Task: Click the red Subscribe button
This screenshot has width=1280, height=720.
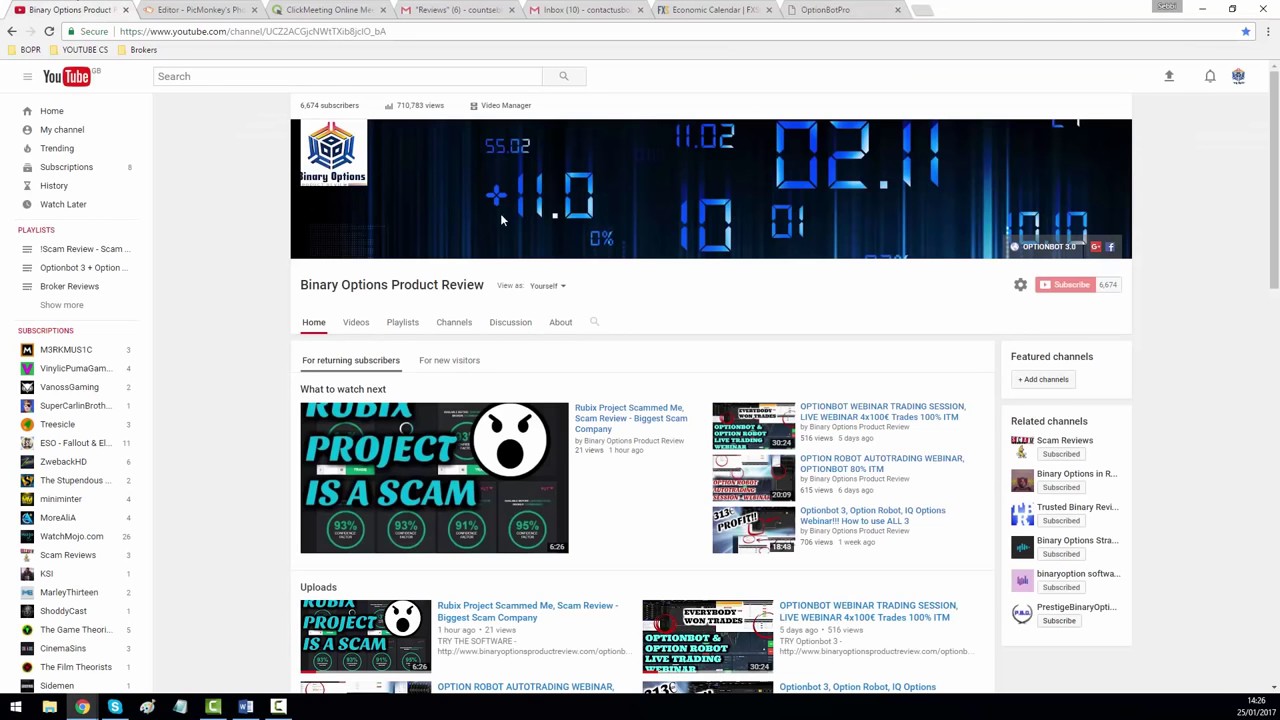Action: pyautogui.click(x=1065, y=285)
